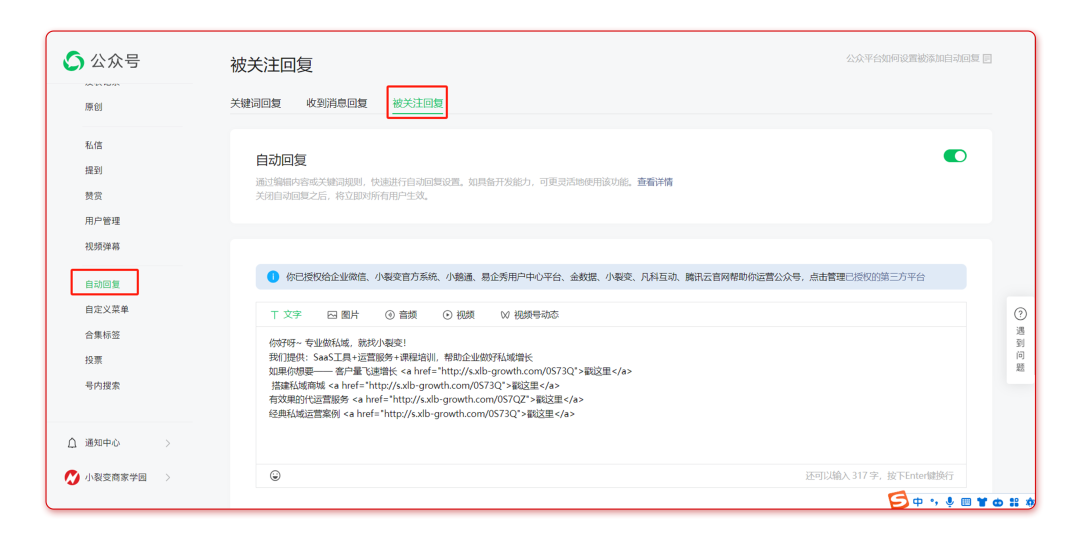Turn off the 自动回复 toggle switch
Image resolution: width=1080 pixels, height=538 pixels.
[x=955, y=156]
